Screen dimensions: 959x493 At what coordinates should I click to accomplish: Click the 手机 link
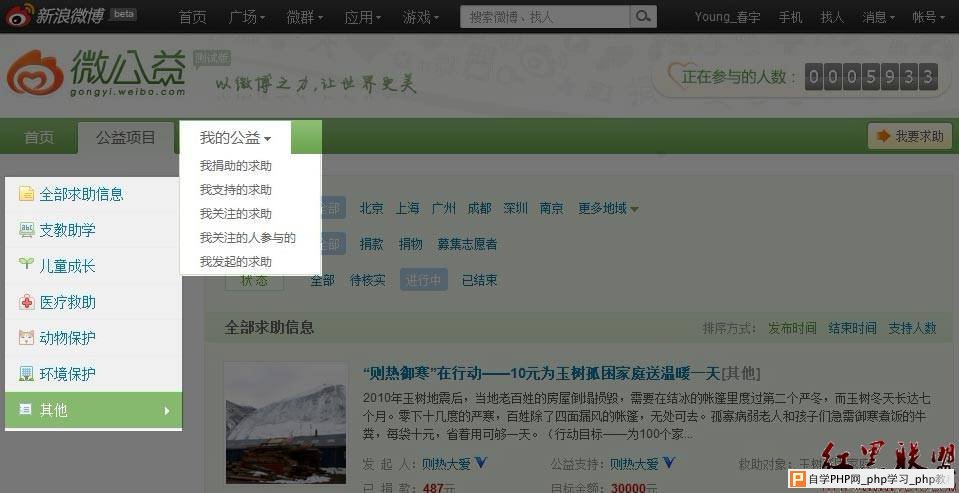click(790, 17)
